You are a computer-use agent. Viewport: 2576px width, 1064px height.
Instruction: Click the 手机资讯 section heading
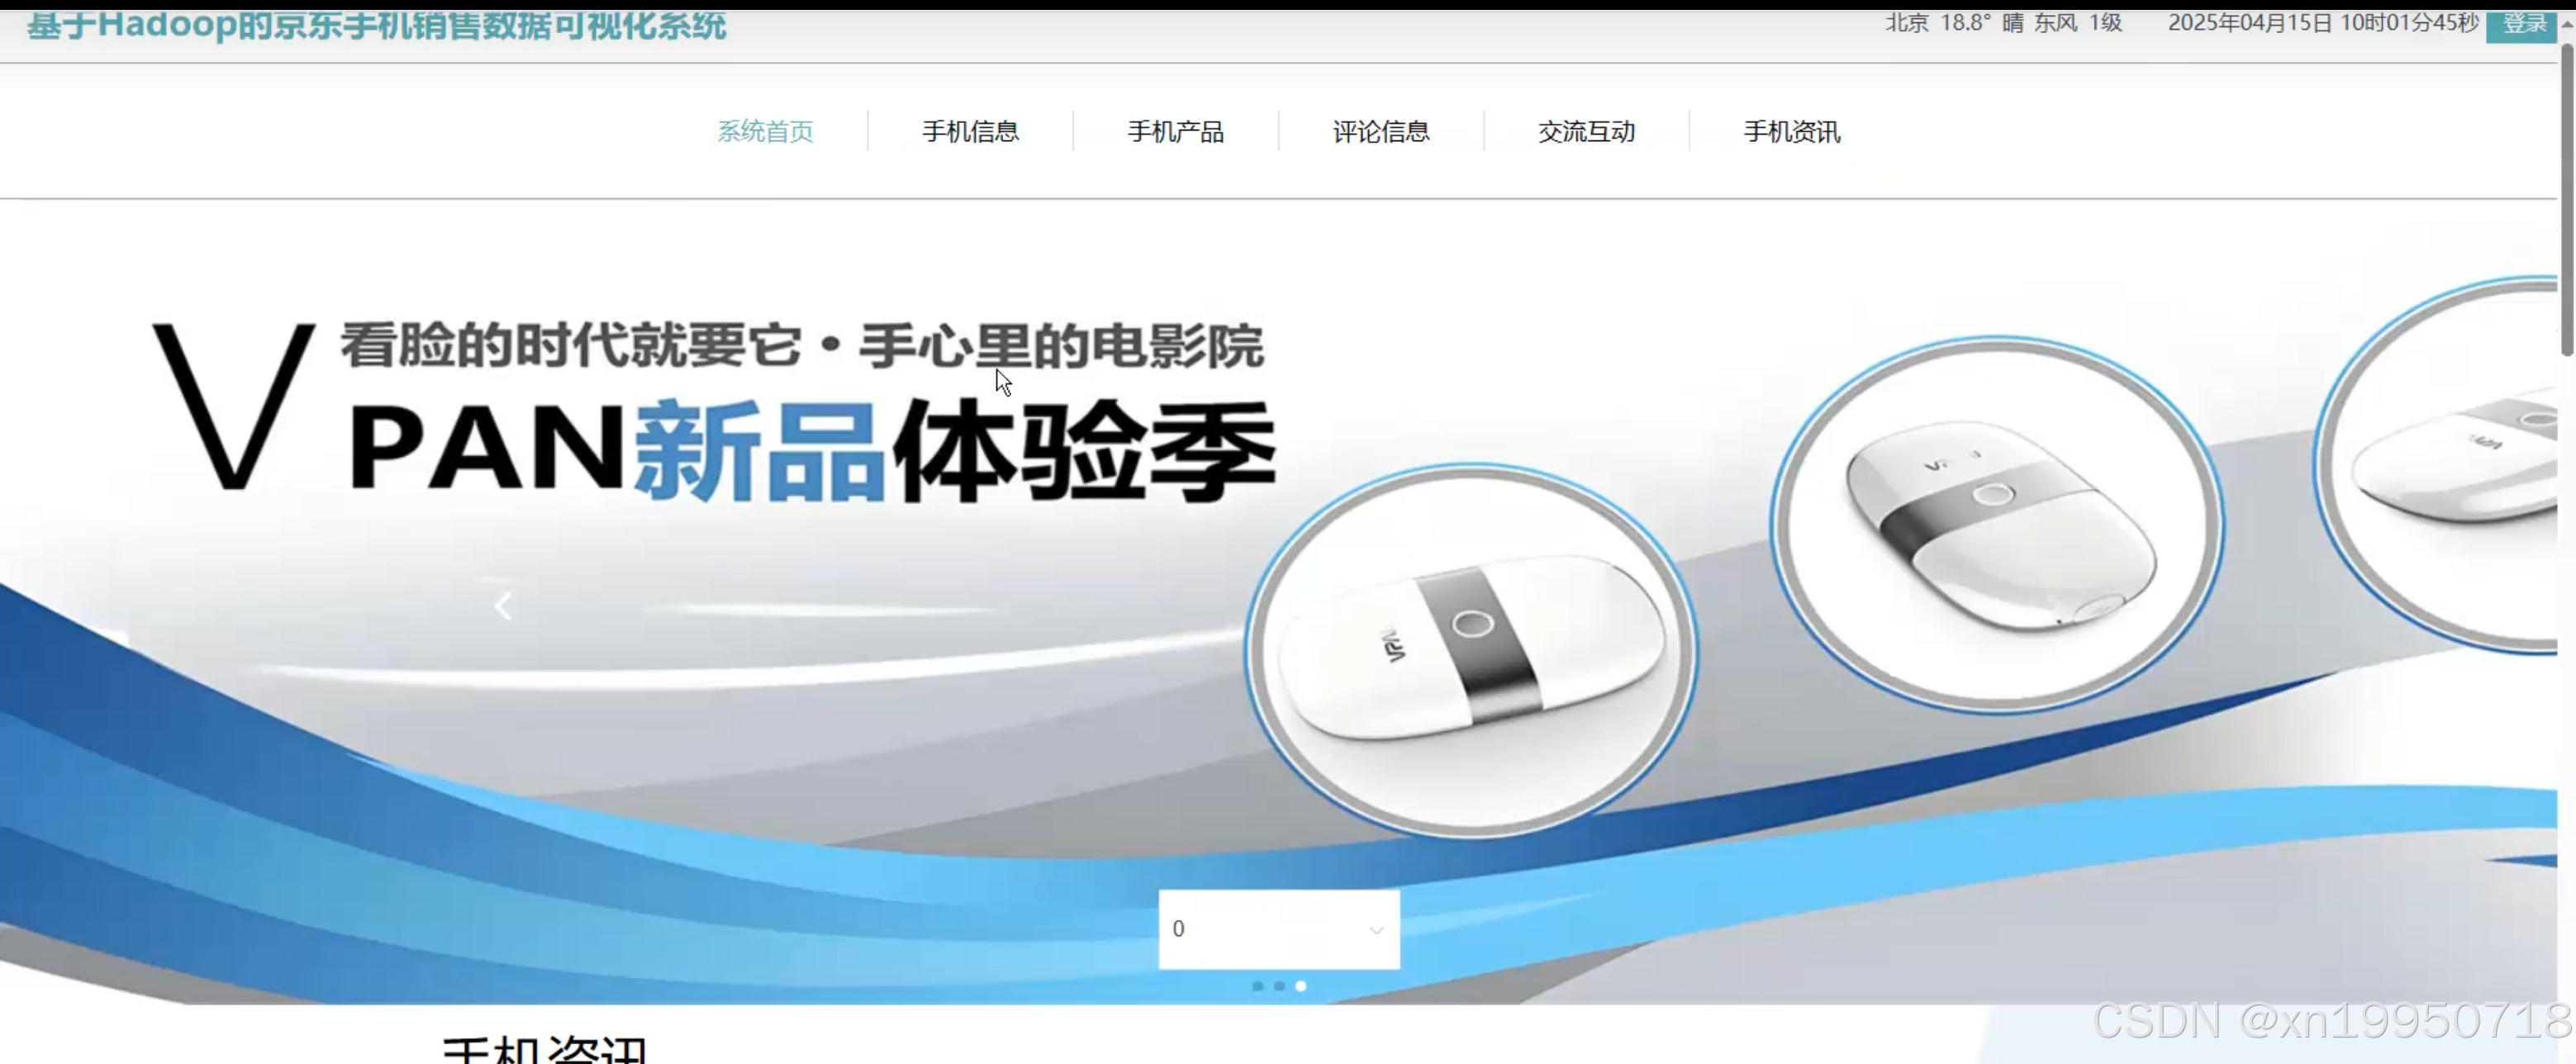click(x=545, y=1050)
